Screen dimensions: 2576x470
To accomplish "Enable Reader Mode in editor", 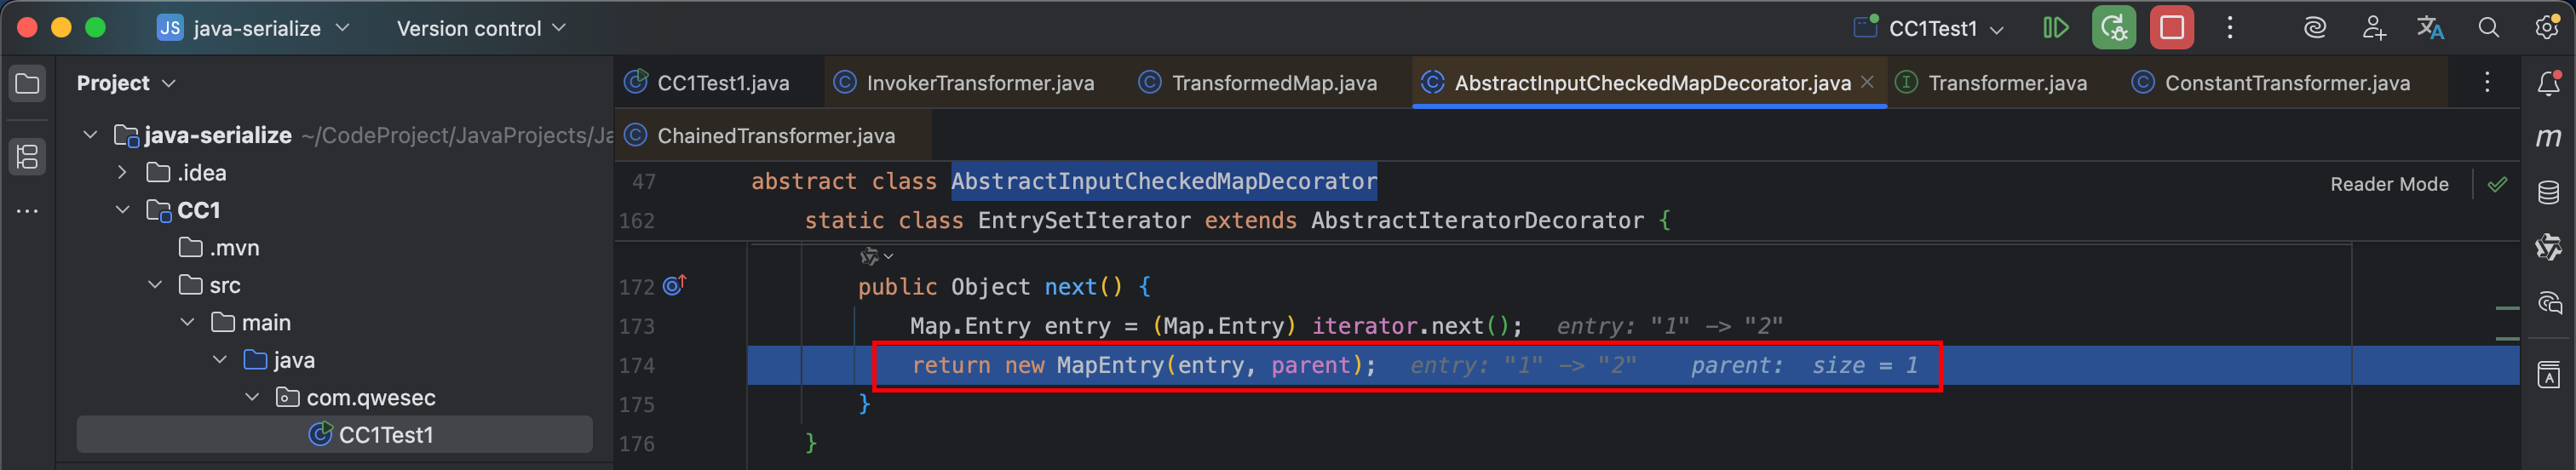I will 2389,184.
